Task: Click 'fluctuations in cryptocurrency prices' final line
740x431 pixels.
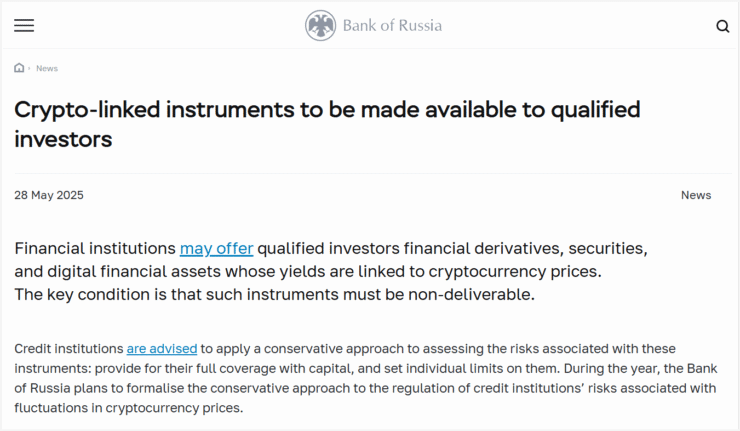Action: [x=128, y=407]
